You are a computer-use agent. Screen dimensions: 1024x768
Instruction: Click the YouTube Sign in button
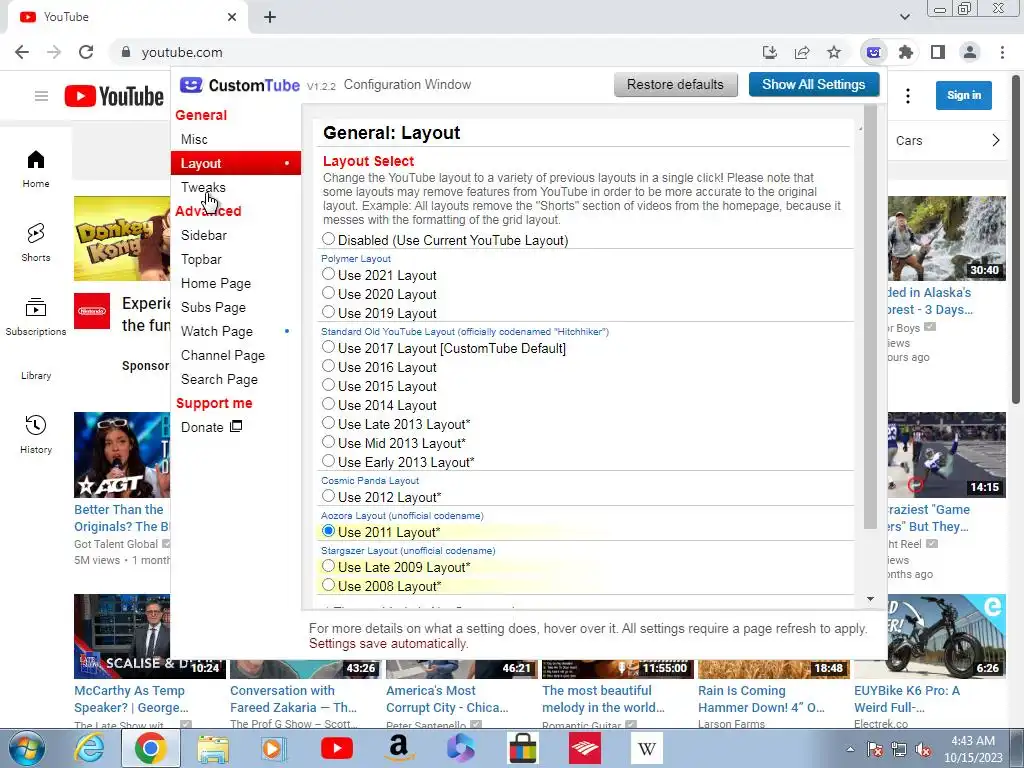tap(964, 95)
